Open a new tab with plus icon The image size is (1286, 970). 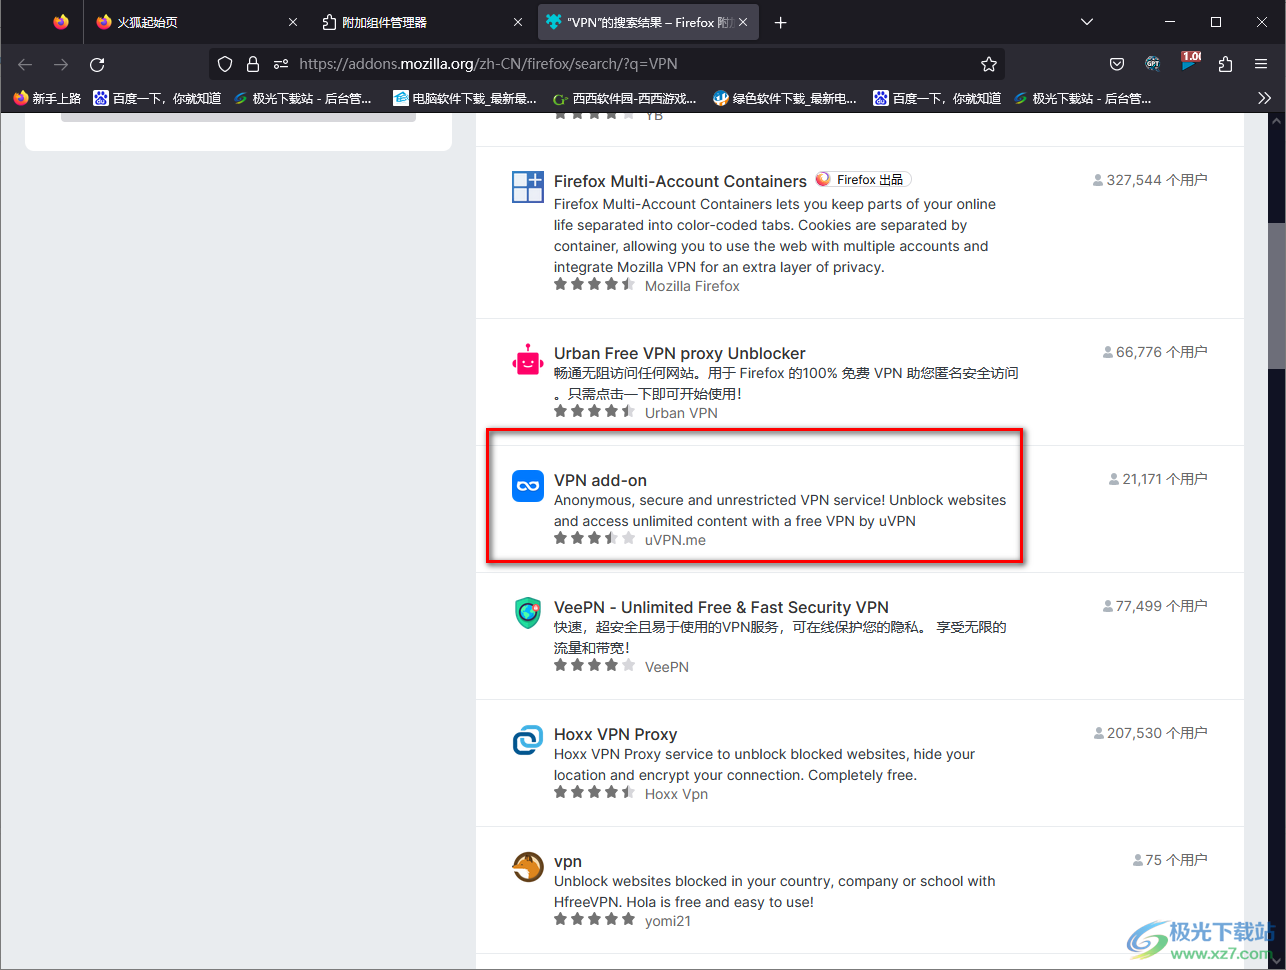click(781, 22)
